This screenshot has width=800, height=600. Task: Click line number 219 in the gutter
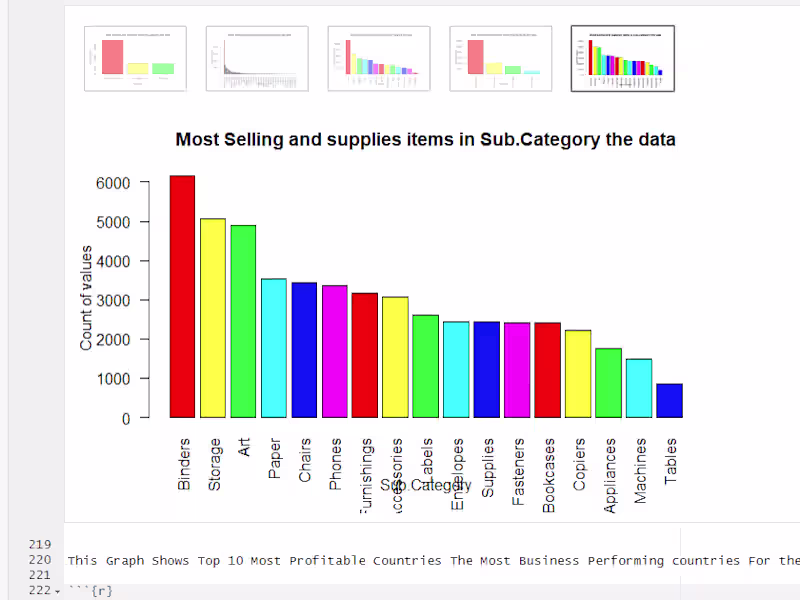pos(40,544)
